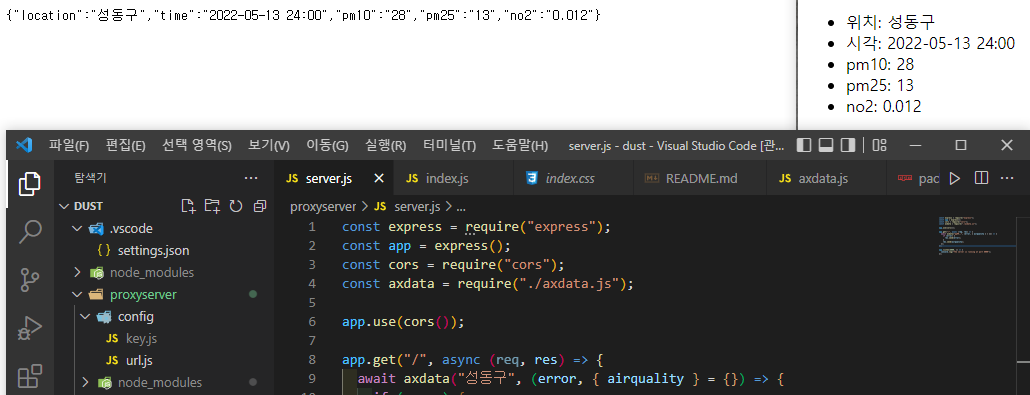Collapse all folders in the explorer
Viewport: 1030px width, 395px height.
coord(259,206)
